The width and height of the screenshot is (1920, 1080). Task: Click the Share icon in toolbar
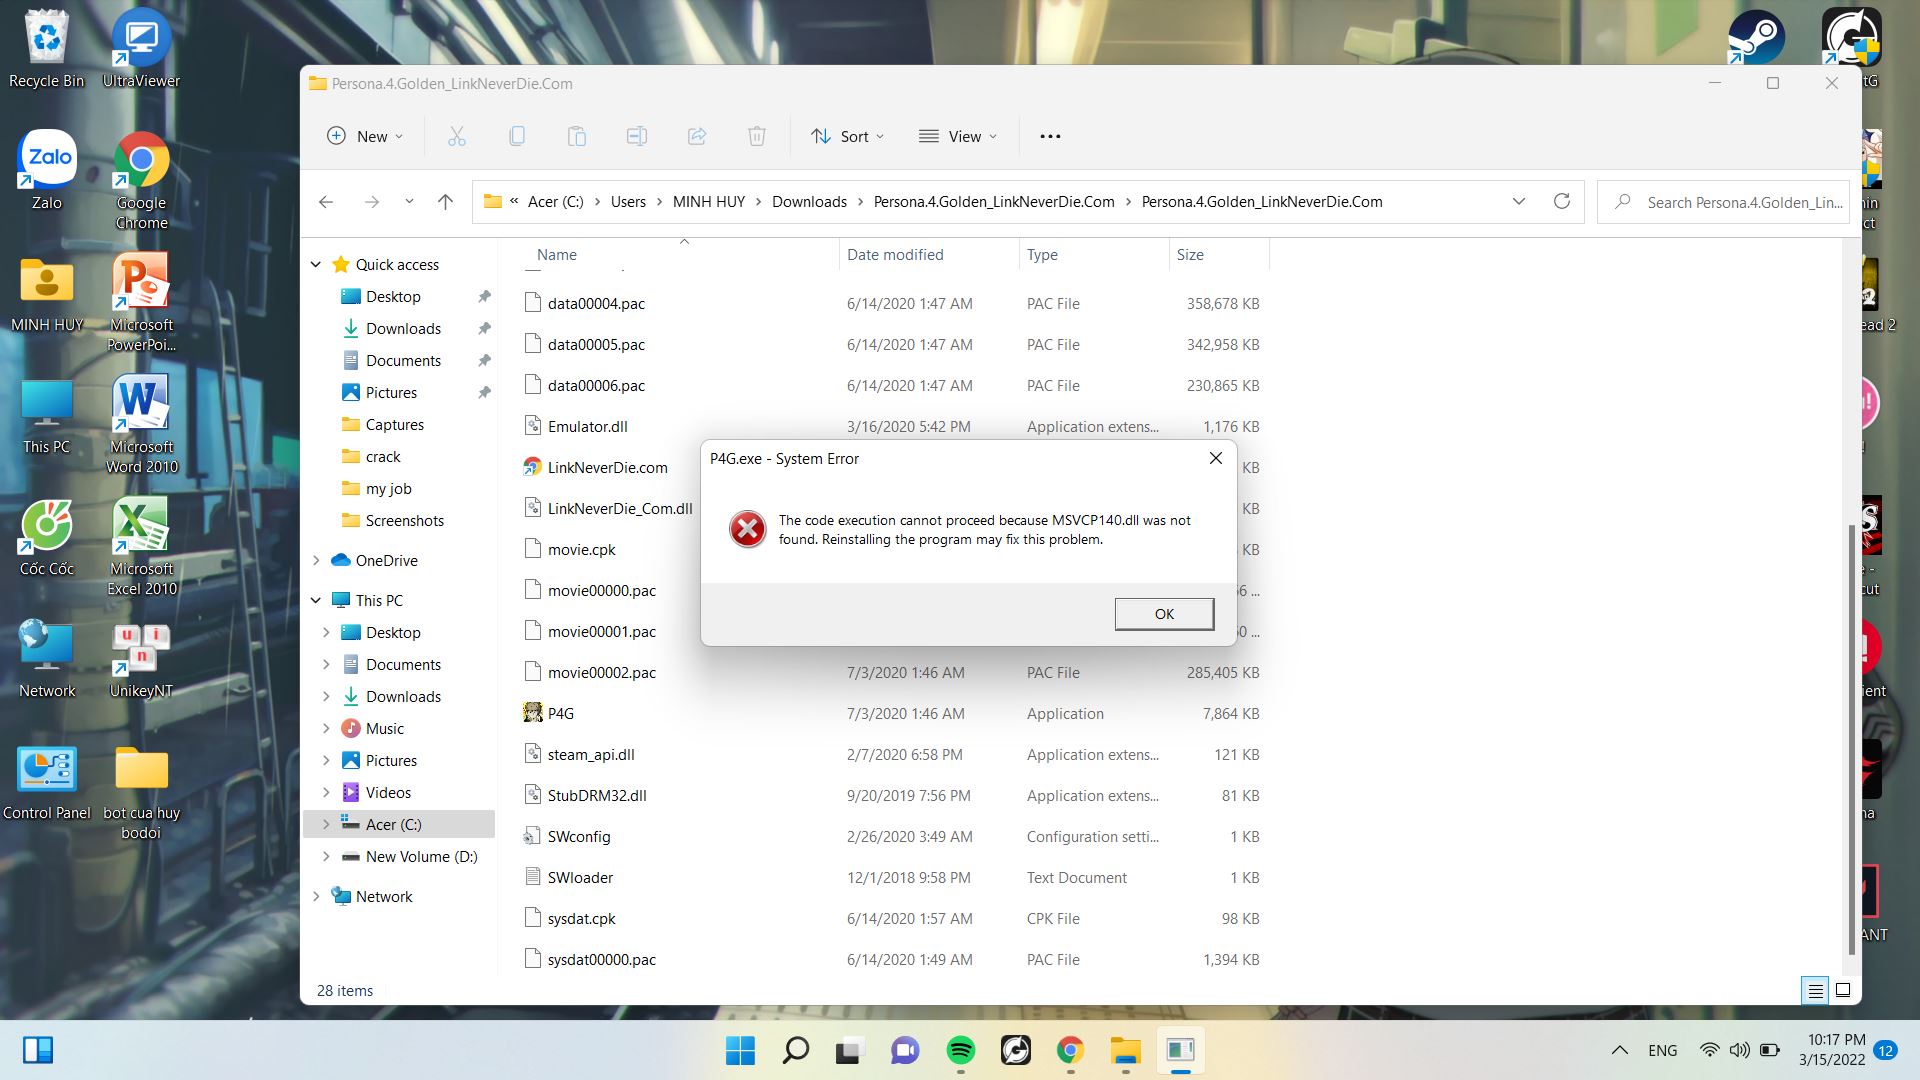(697, 136)
